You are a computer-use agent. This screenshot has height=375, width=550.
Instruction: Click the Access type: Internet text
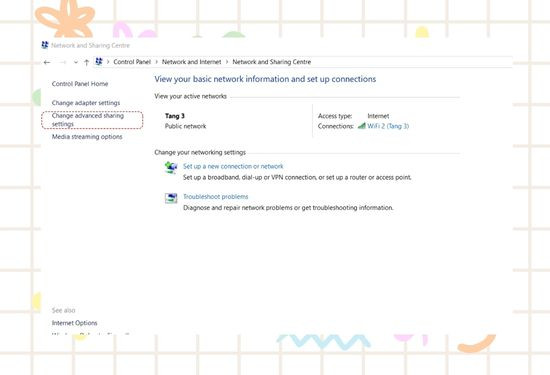(x=354, y=116)
